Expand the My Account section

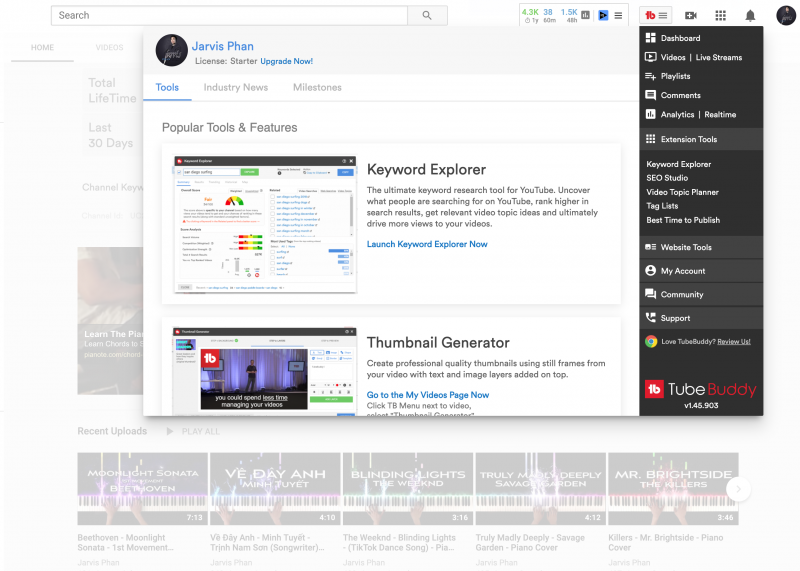click(683, 271)
